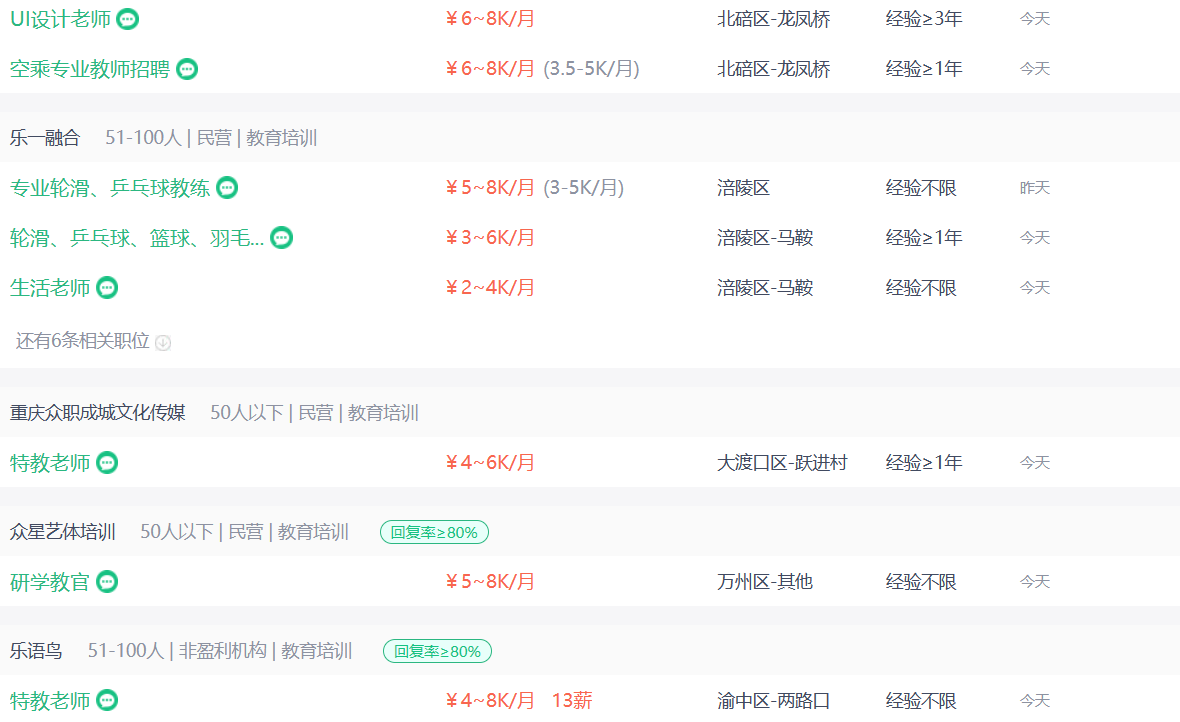Click chat icon beside 生活老师
The image size is (1180, 722).
pyautogui.click(x=107, y=288)
